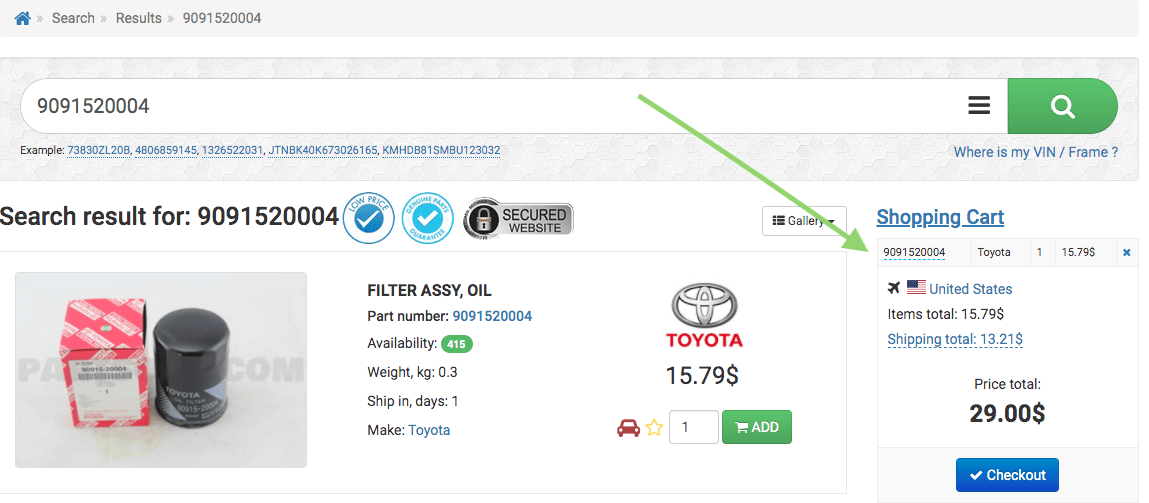1149x503 pixels.
Task: Add the oil filter to cart
Action: [757, 427]
